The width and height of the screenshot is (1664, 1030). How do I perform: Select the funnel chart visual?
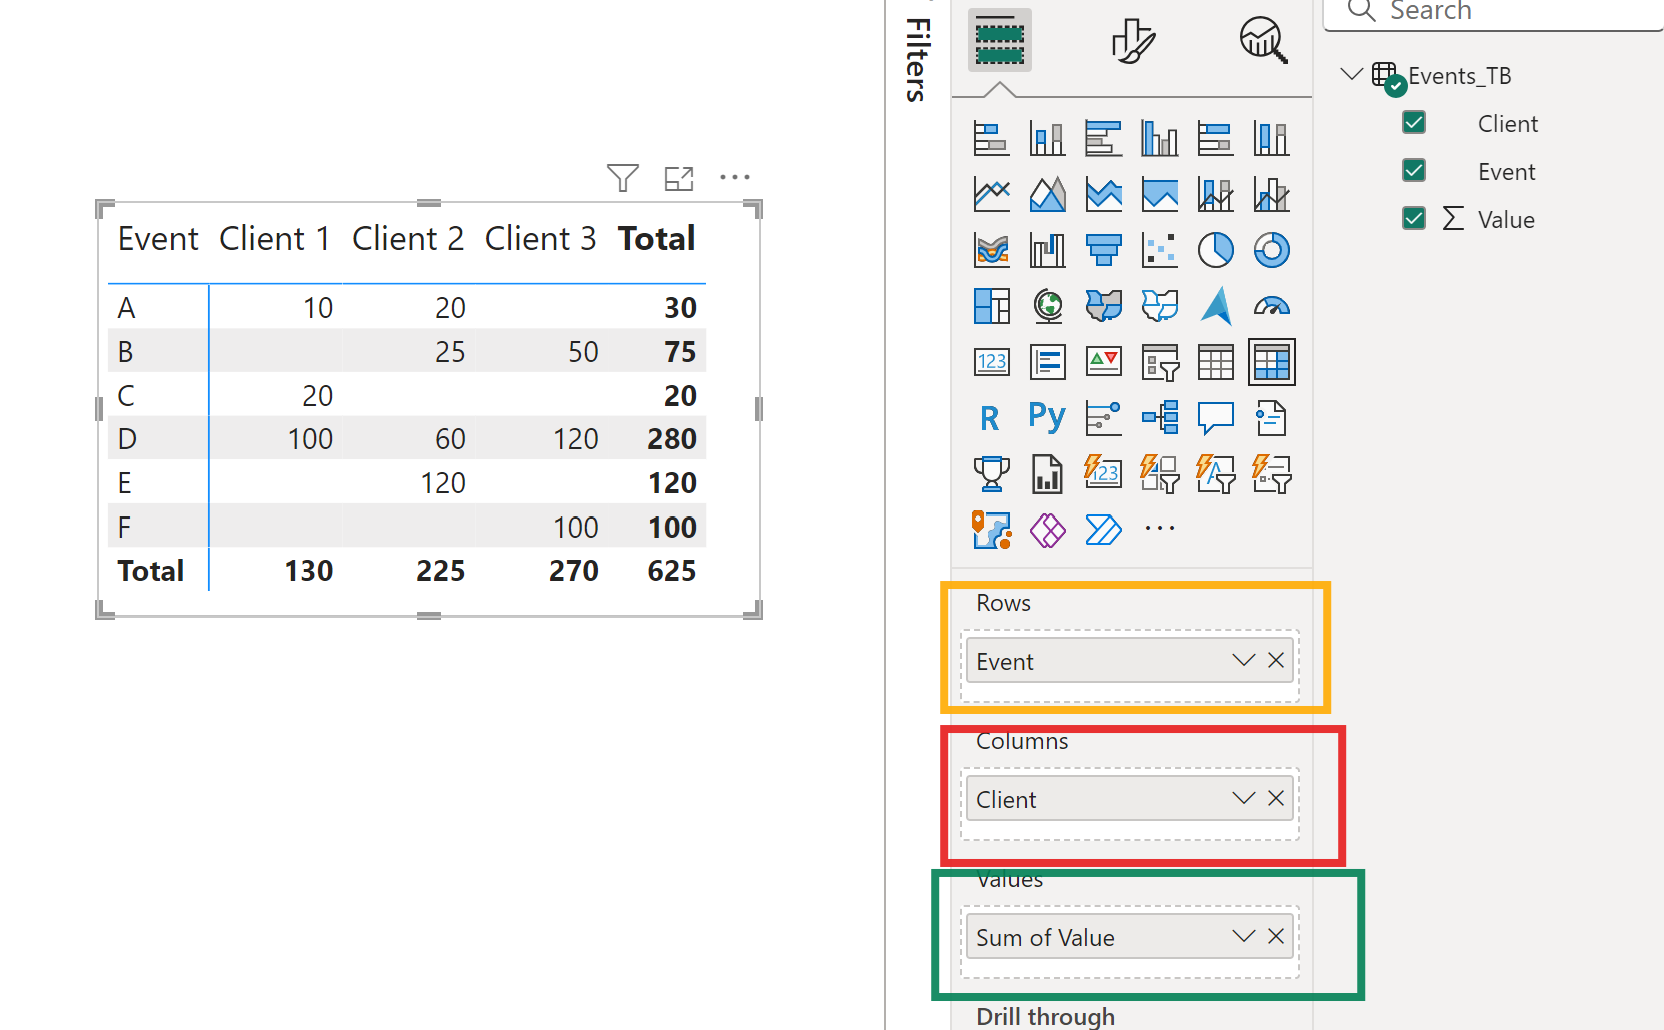click(x=1103, y=250)
